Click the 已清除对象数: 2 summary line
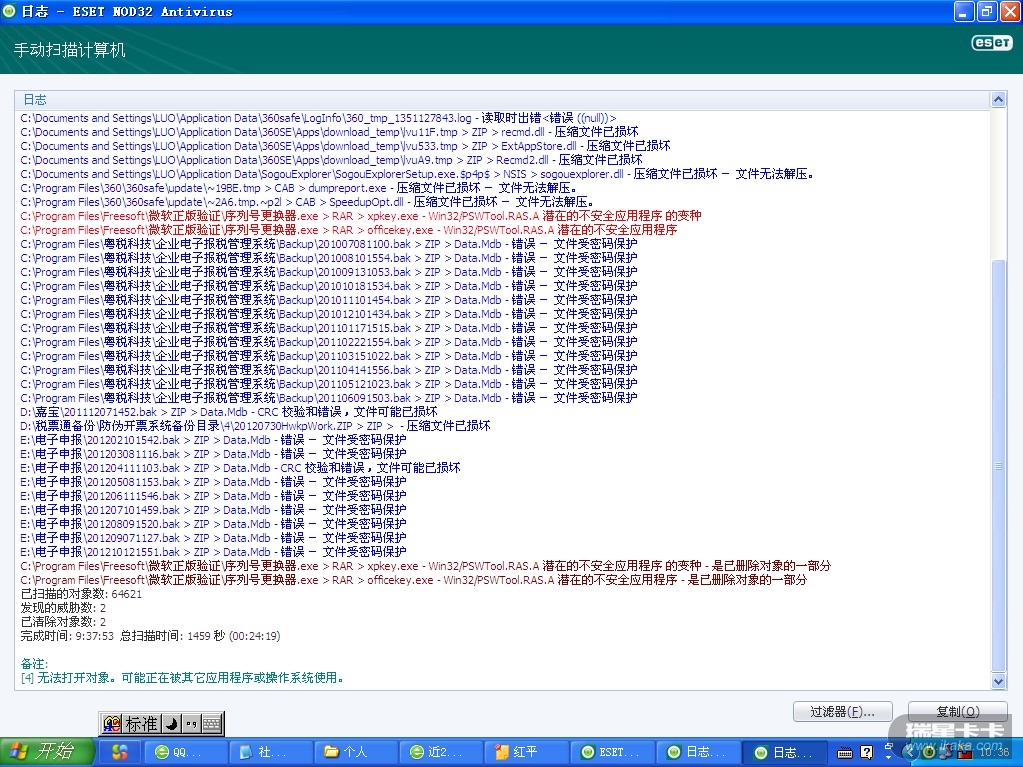 coord(63,622)
